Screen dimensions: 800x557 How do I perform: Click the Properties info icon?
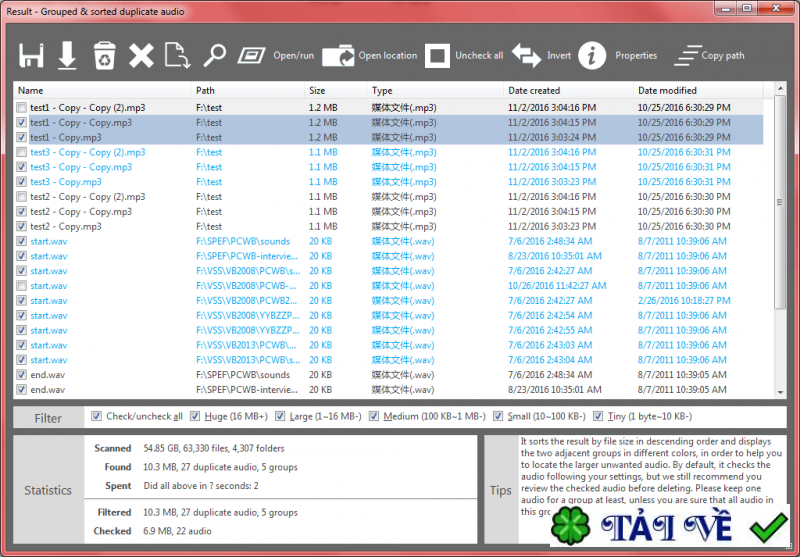point(592,56)
